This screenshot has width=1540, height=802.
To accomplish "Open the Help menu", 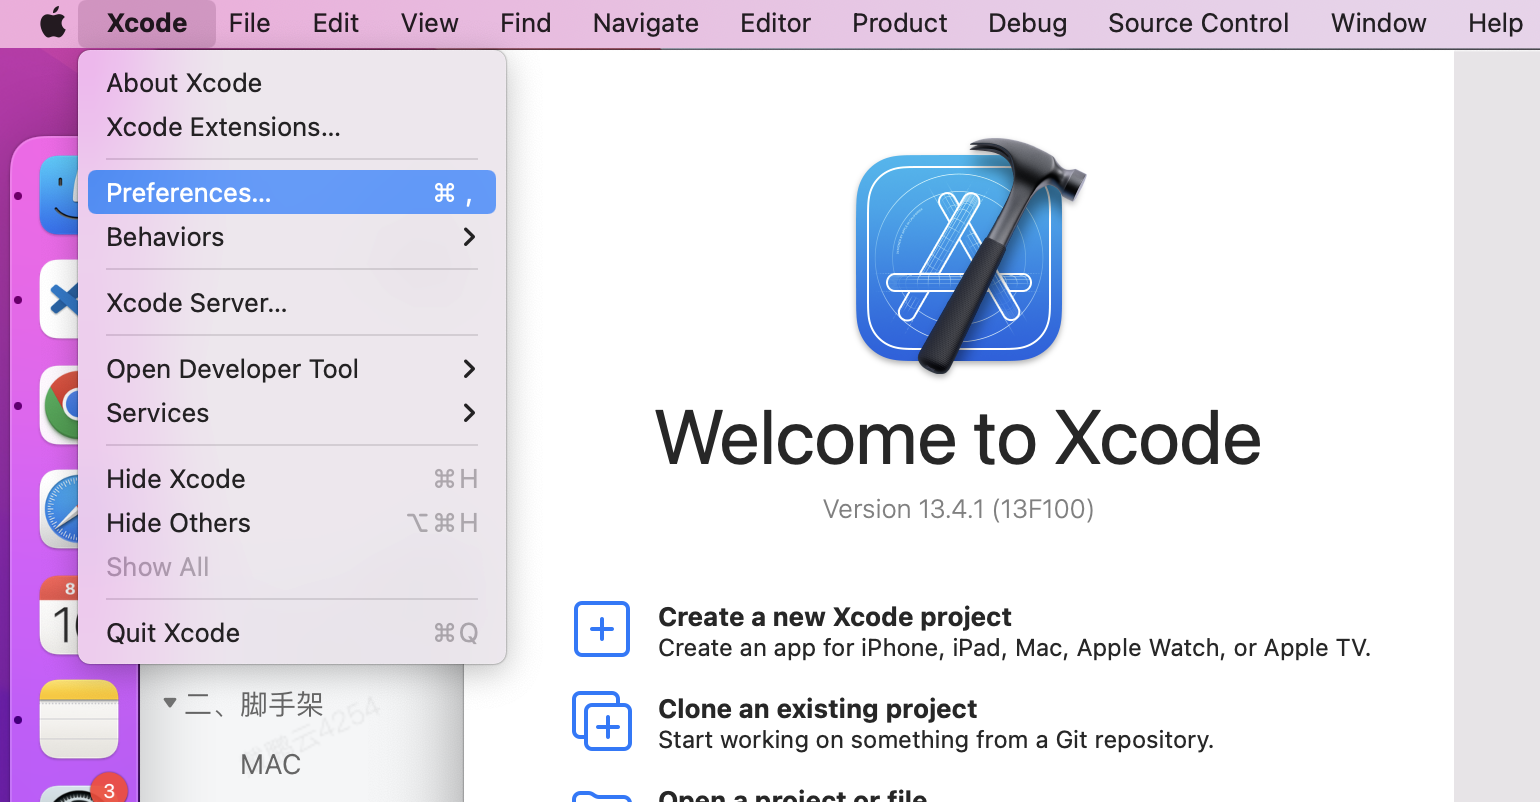I will [x=1495, y=23].
